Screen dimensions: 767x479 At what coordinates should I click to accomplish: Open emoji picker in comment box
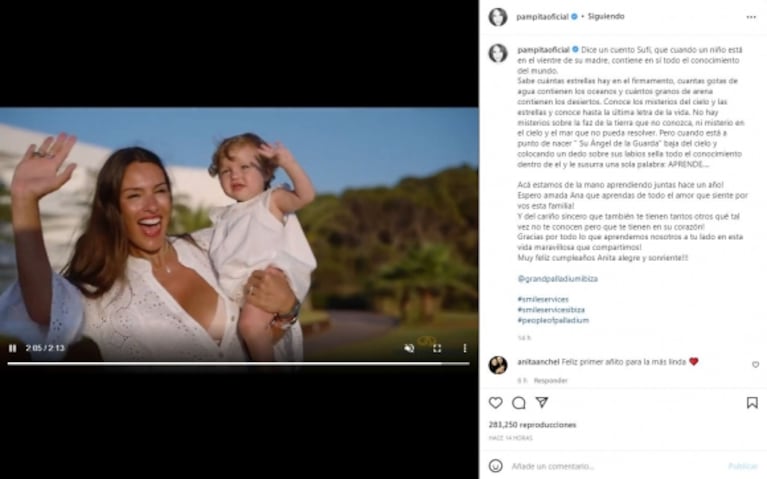[x=496, y=466]
